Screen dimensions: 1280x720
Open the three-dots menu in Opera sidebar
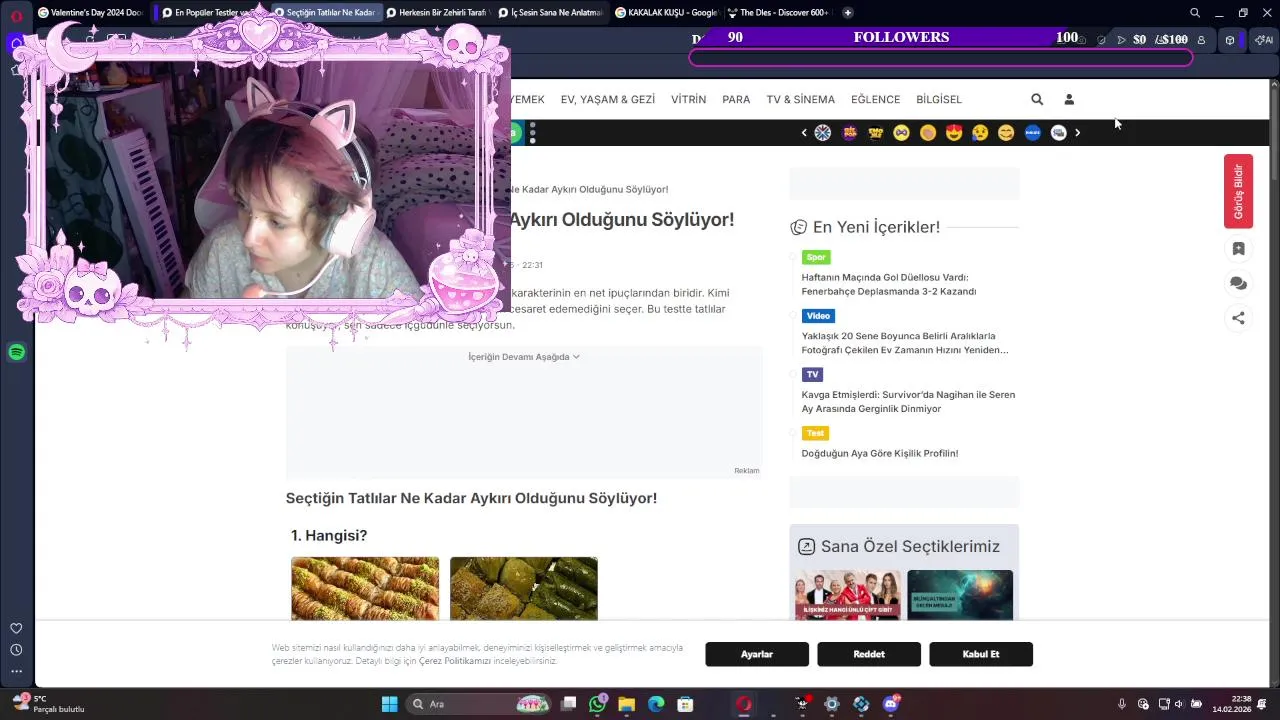pyautogui.click(x=16, y=671)
